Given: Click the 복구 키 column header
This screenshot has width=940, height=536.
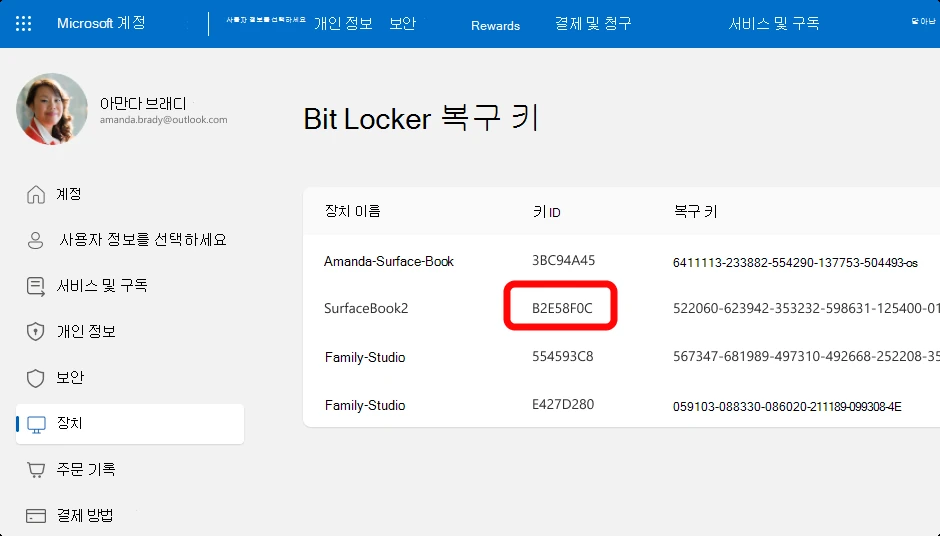Looking at the screenshot, I should pyautogui.click(x=695, y=211).
